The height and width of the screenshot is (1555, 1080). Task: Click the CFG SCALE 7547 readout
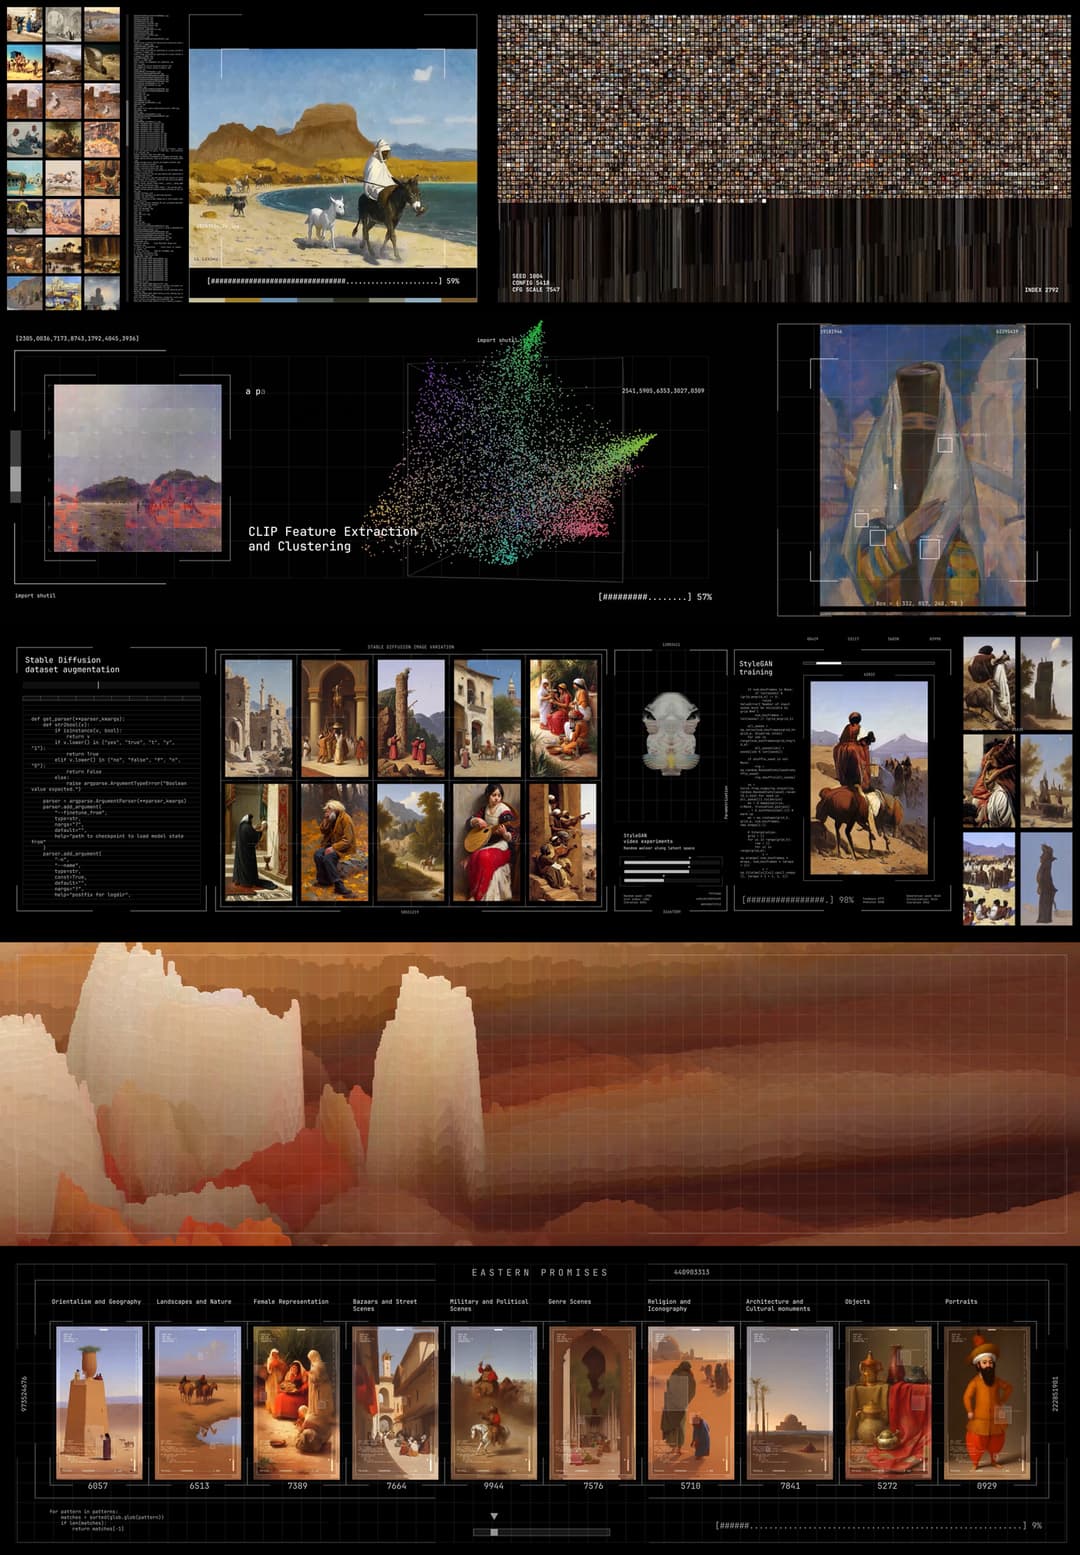coord(536,290)
